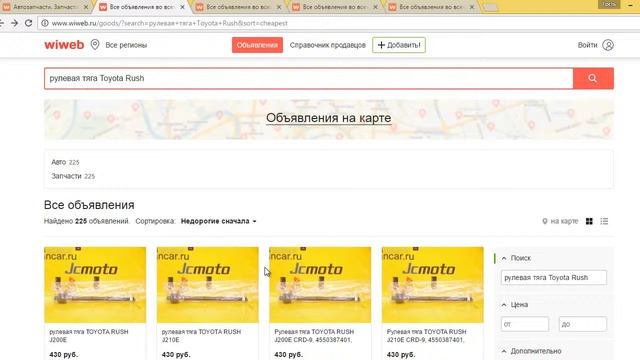The width and height of the screenshot is (640, 360).
Task: Select the Объявления tab button
Action: [257, 45]
